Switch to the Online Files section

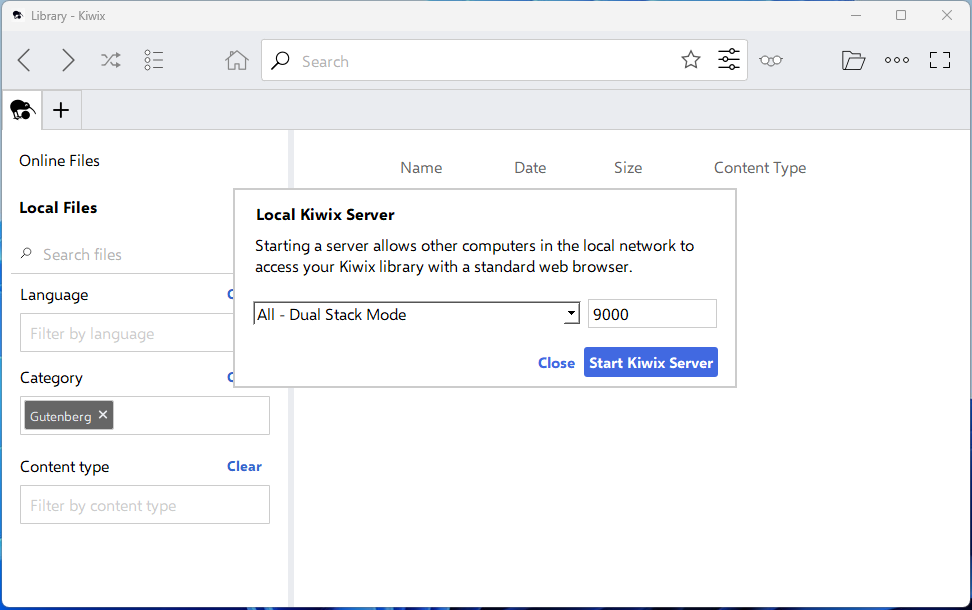(60, 160)
